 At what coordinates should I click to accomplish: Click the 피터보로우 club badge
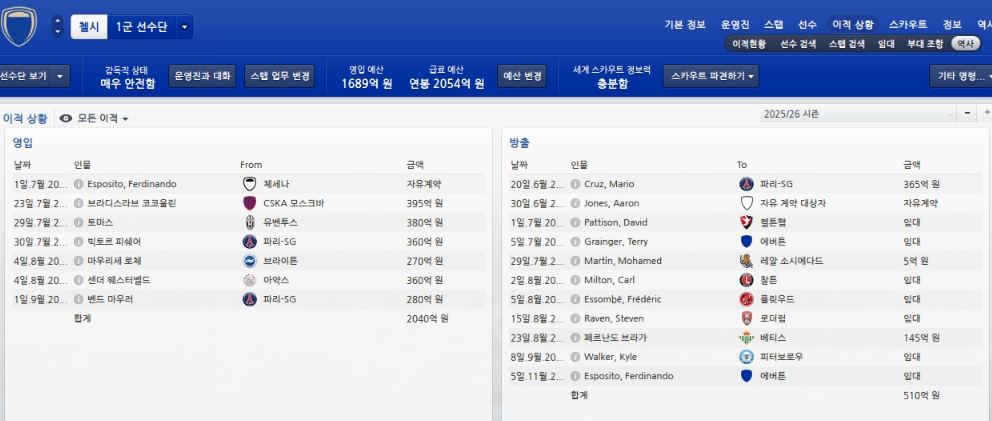[745, 356]
